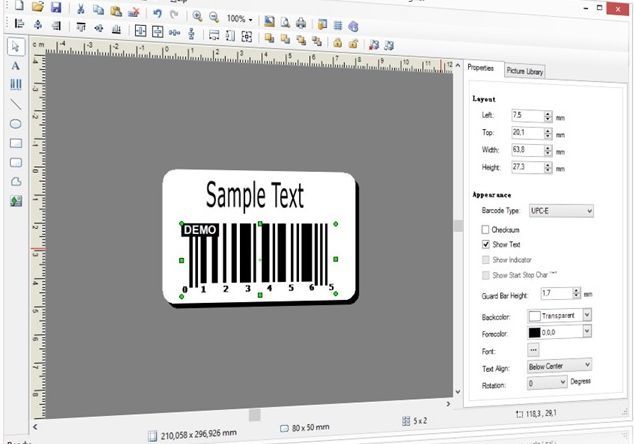Click the Zoom In magnifier icon

pyautogui.click(x=197, y=16)
